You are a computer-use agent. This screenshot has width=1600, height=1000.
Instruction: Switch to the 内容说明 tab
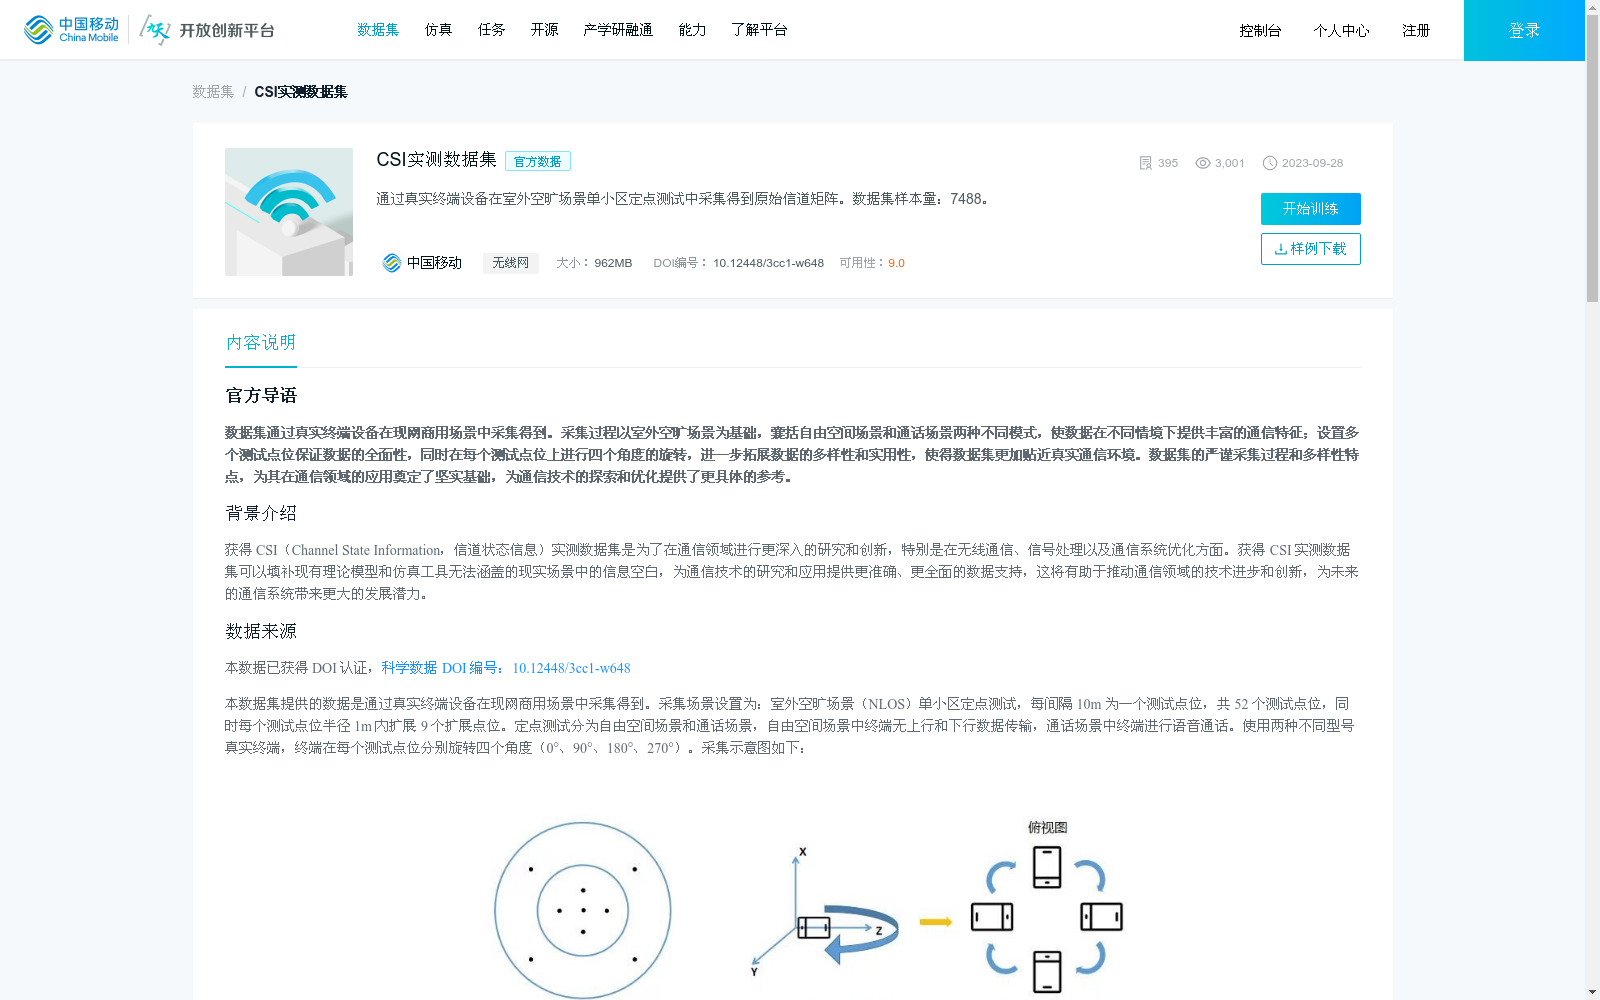tap(260, 342)
